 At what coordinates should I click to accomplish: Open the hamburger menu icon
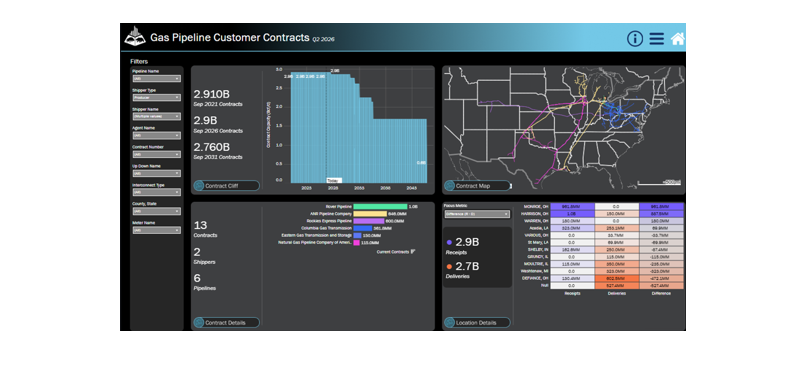656,38
